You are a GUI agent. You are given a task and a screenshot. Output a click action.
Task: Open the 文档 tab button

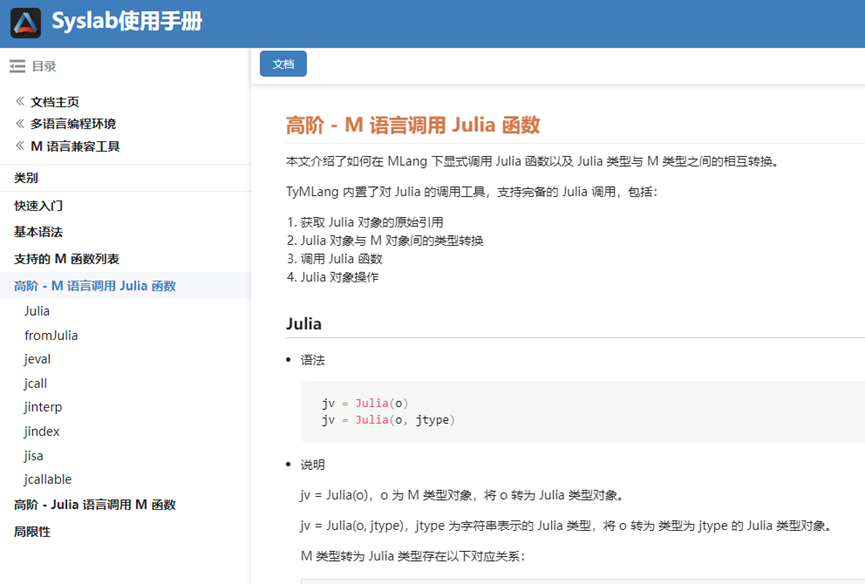click(x=283, y=64)
